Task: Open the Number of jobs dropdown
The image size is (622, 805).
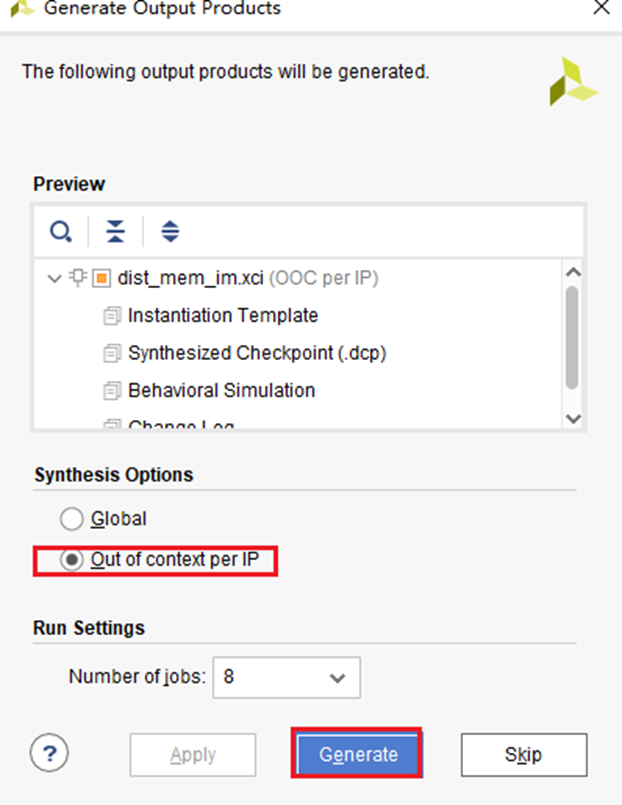Action: (x=336, y=677)
